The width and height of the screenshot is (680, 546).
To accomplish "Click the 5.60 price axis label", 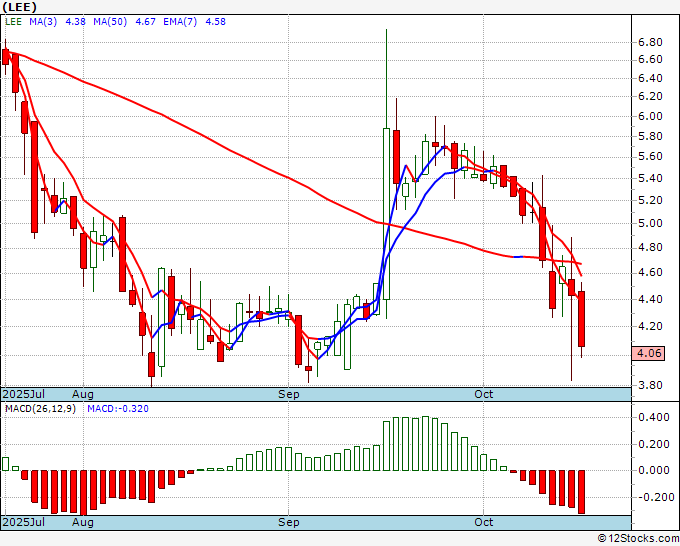I will point(650,156).
